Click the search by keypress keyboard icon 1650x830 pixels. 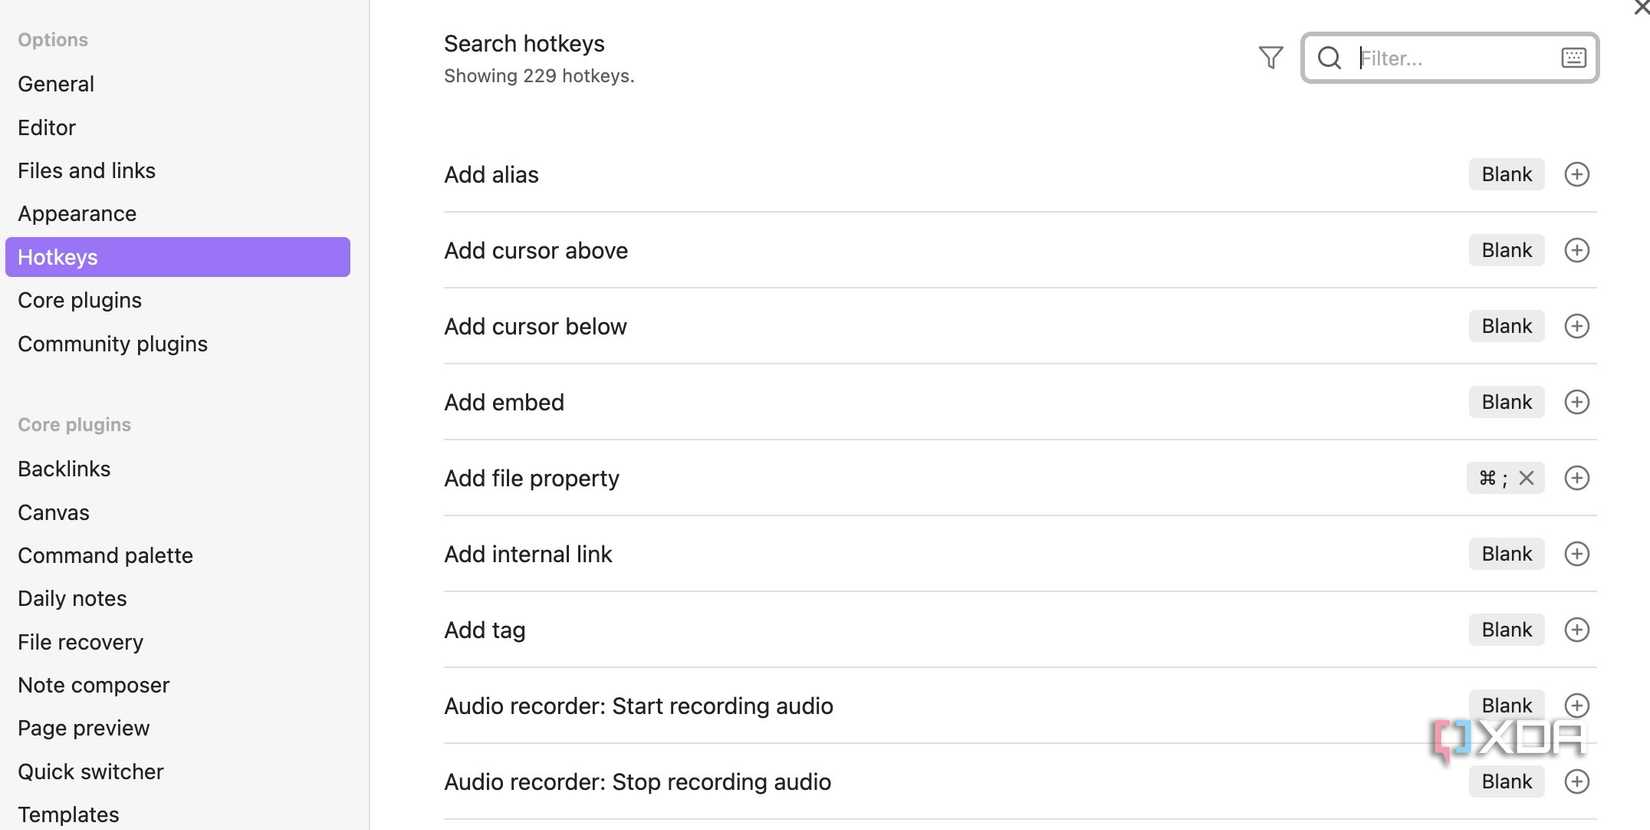pos(1572,58)
